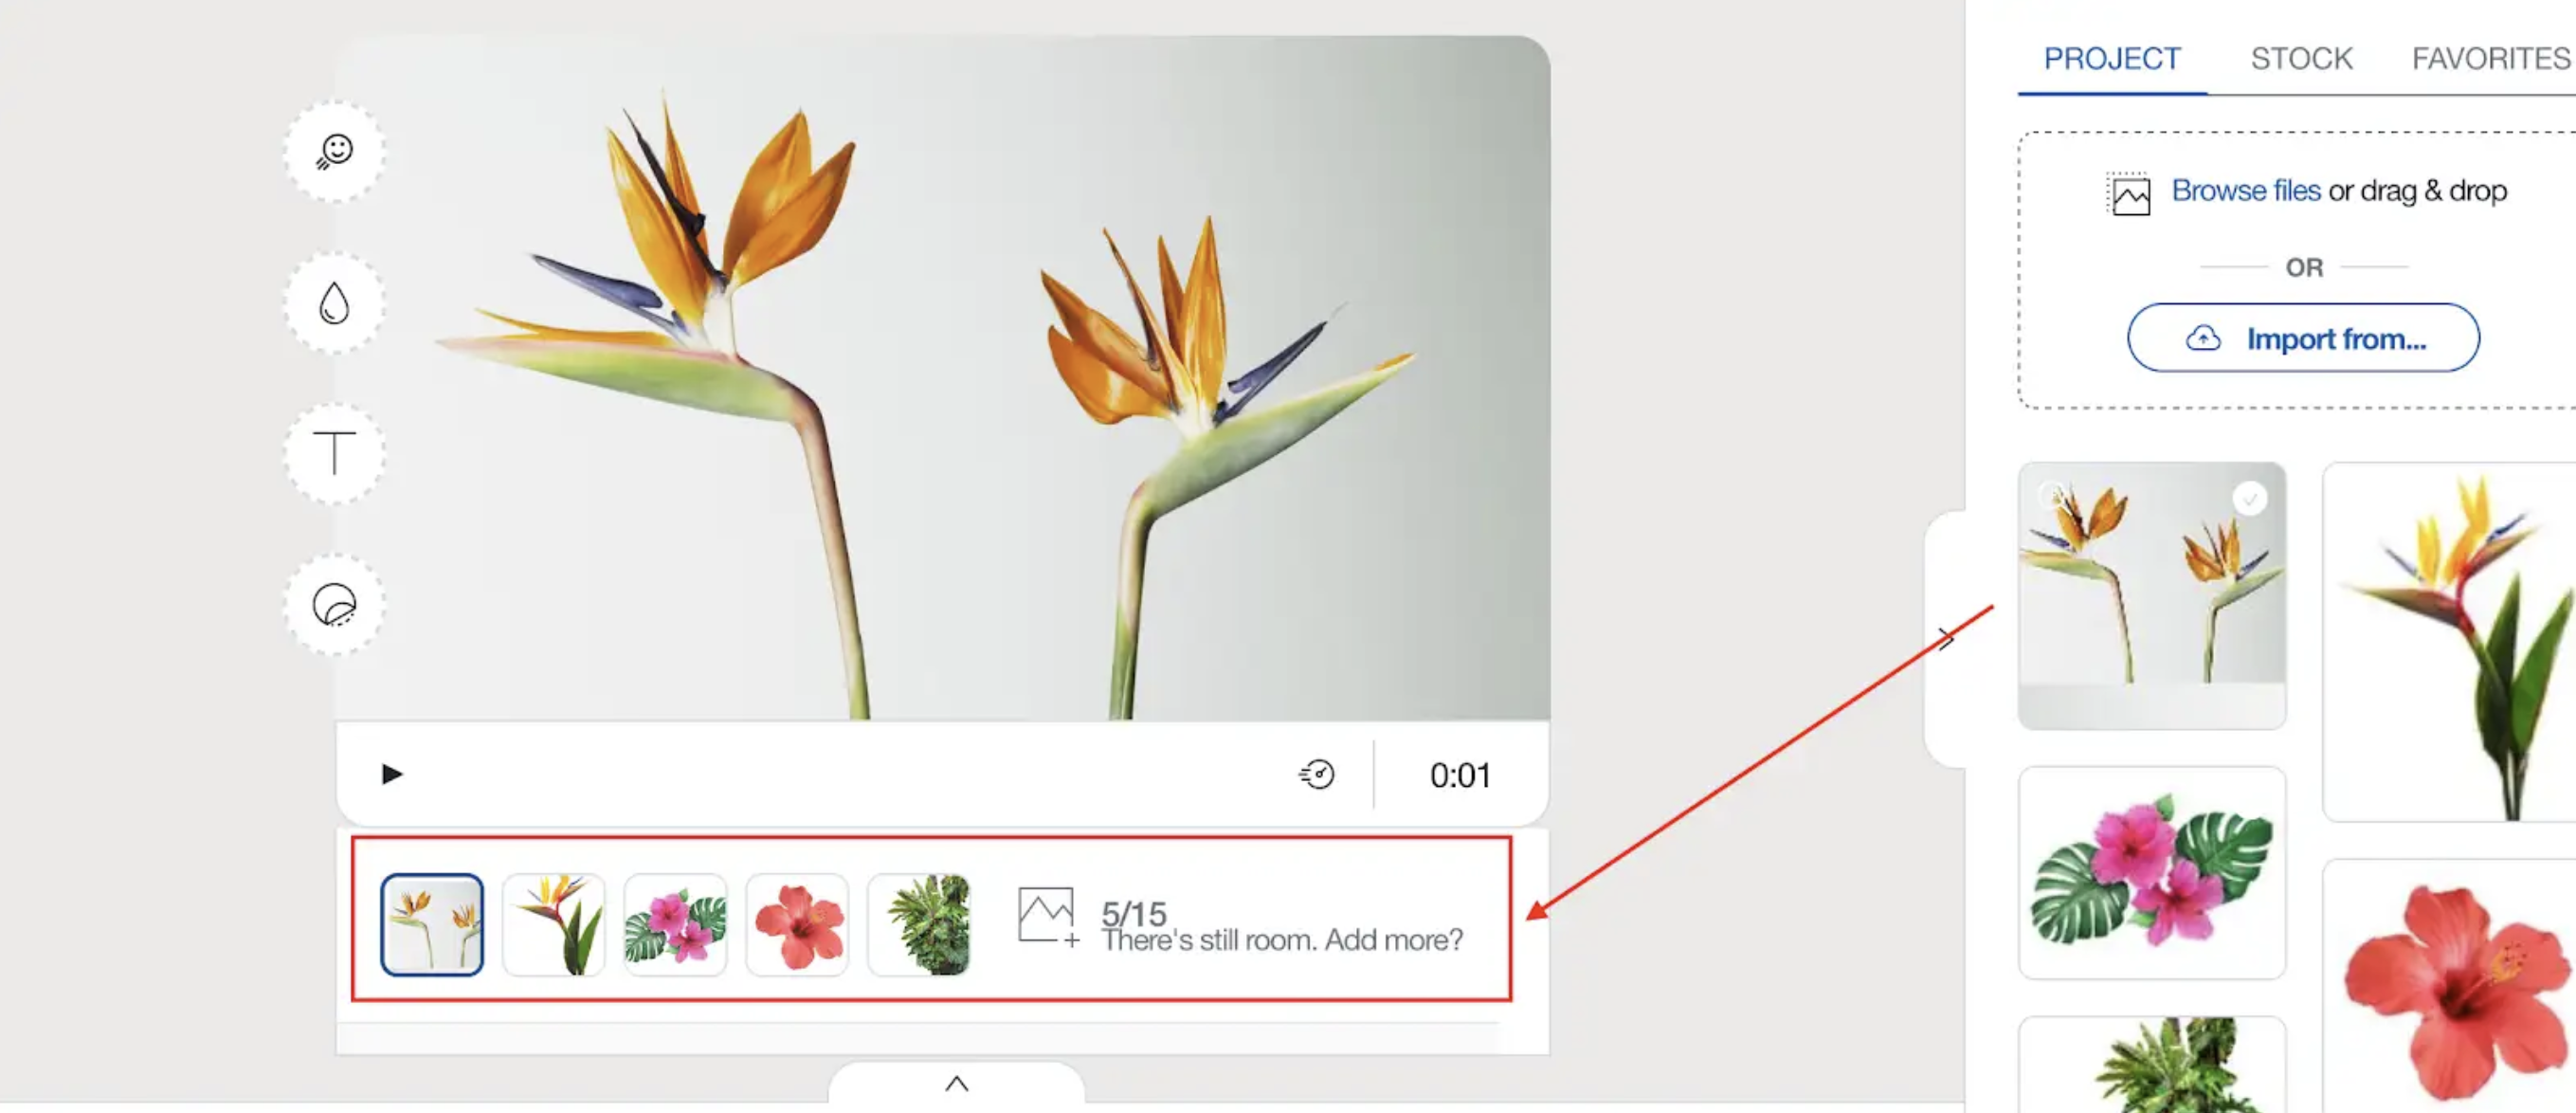2576x1113 pixels.
Task: Click the image placeholder icon beside Browse files
Action: (x=2129, y=194)
